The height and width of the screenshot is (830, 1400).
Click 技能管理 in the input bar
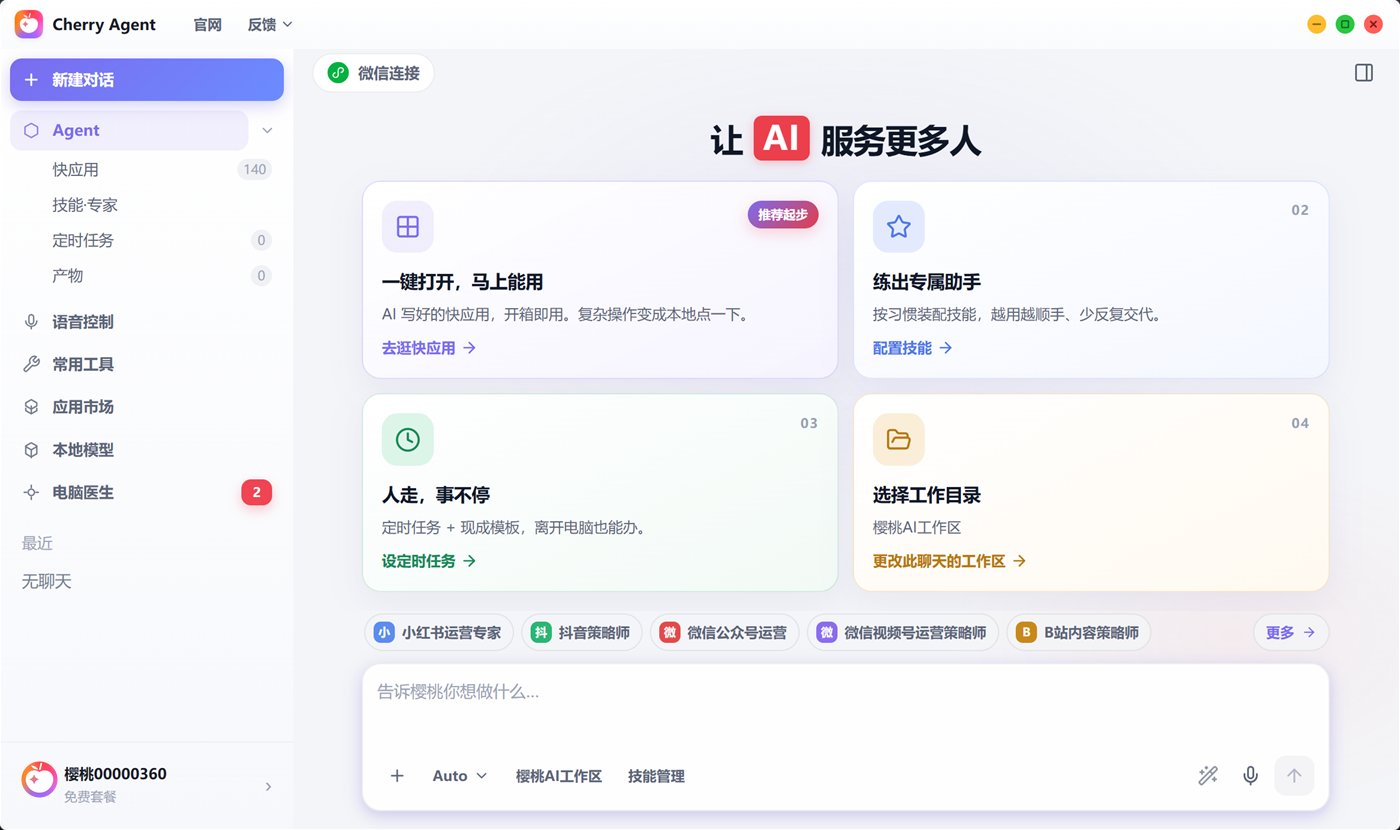[656, 776]
